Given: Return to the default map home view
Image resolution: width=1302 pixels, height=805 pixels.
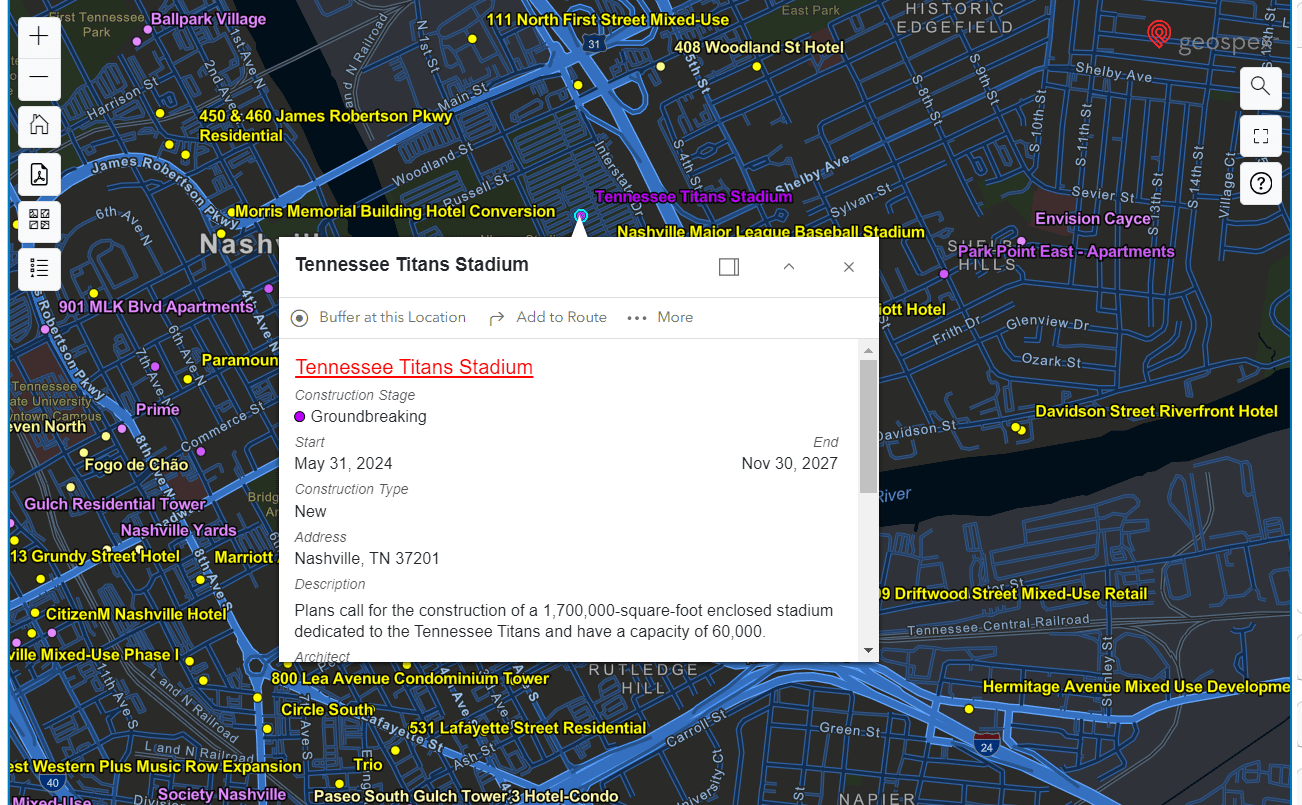Looking at the screenshot, I should 39,126.
